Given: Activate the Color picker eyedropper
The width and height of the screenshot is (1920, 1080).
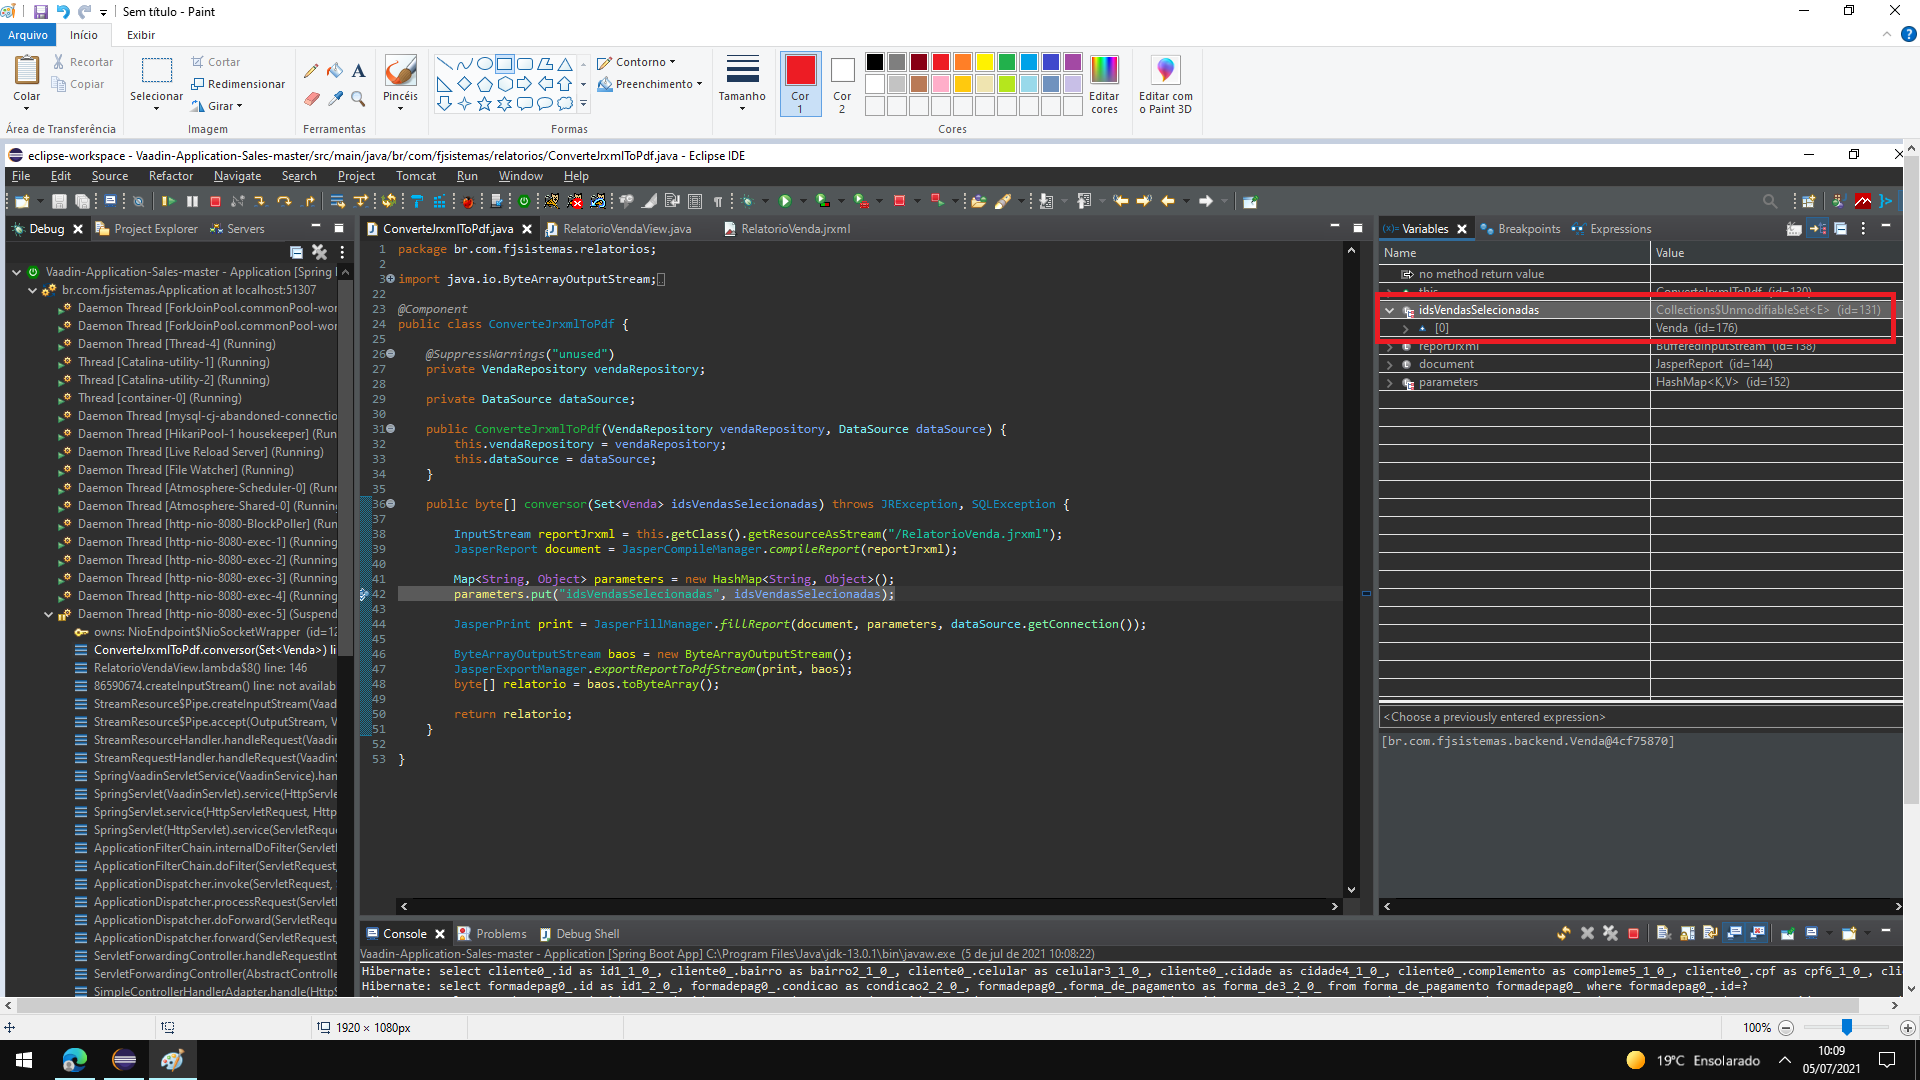Looking at the screenshot, I should coord(335,98).
